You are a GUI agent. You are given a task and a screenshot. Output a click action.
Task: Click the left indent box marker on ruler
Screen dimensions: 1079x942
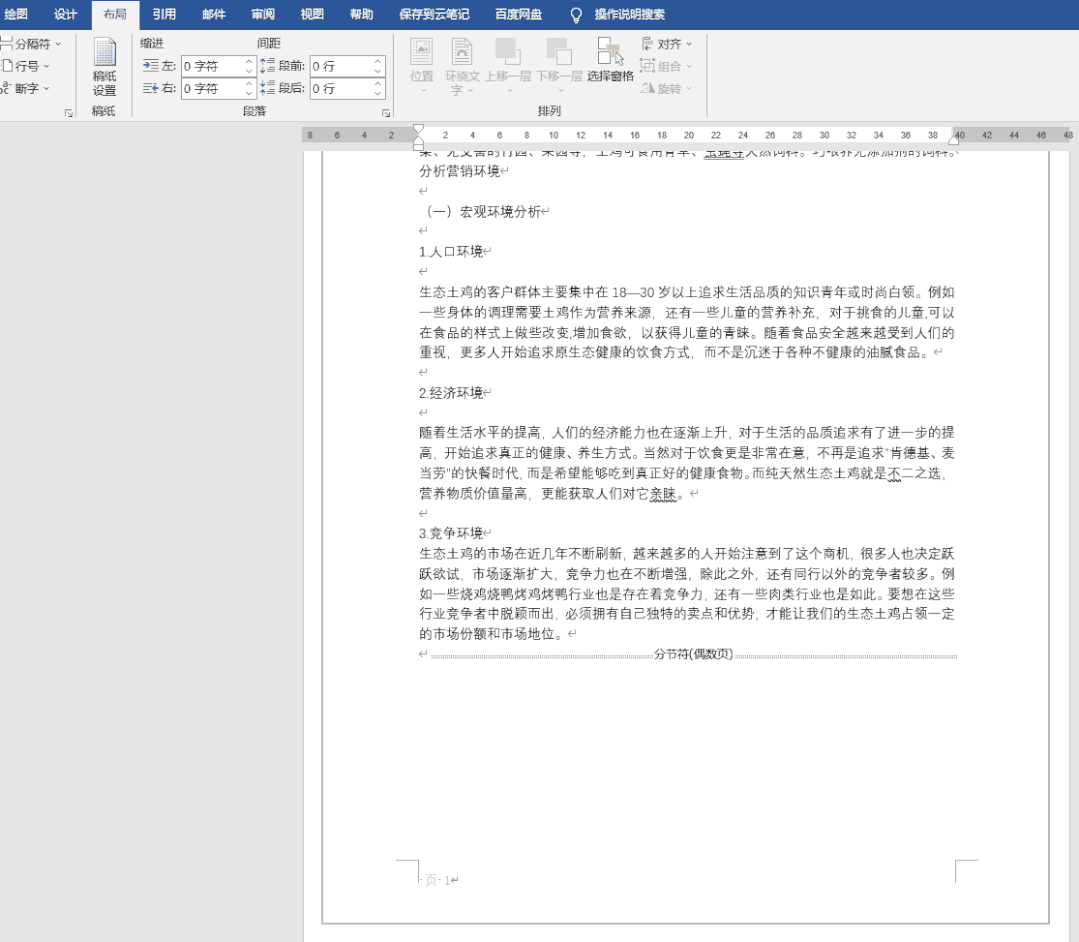point(418,147)
